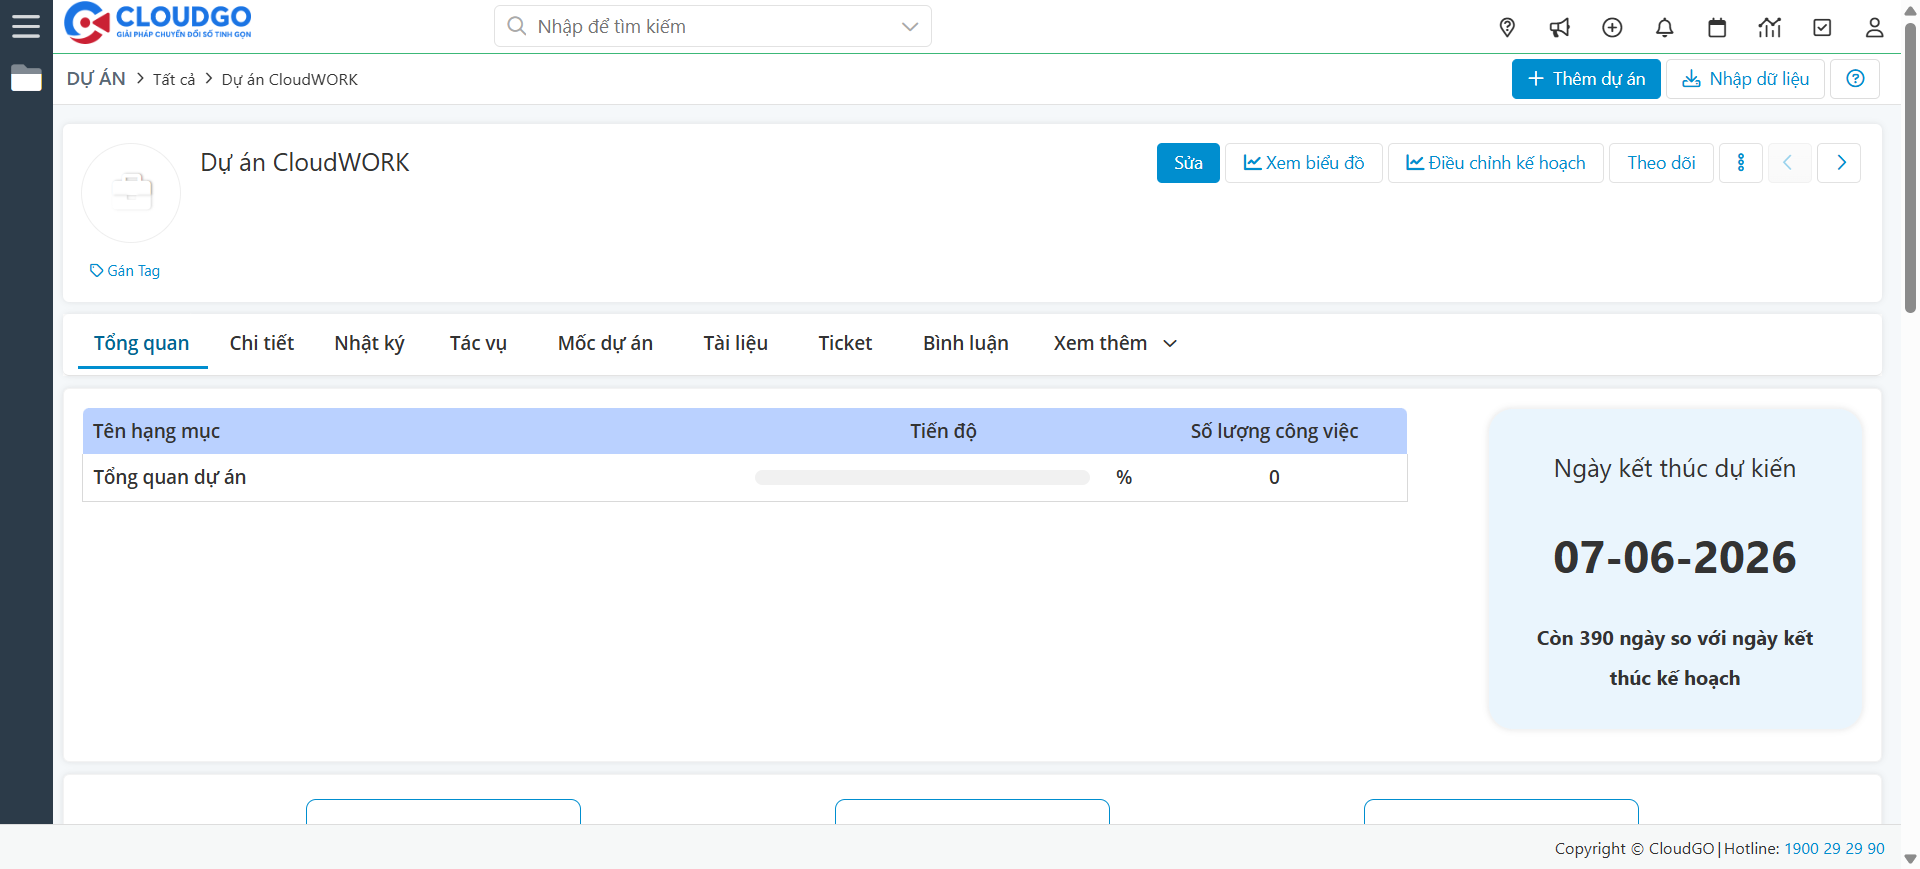1920x869 pixels.
Task: Click the Tiến độ column header
Action: click(x=943, y=431)
